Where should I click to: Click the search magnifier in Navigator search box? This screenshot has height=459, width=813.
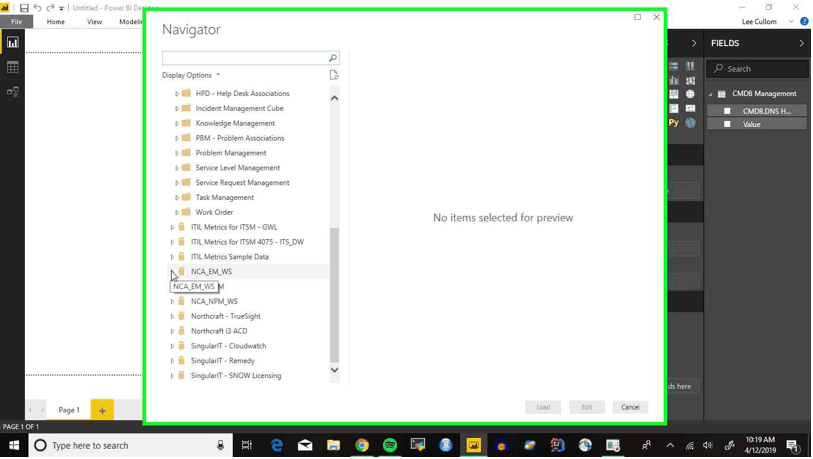click(x=333, y=58)
